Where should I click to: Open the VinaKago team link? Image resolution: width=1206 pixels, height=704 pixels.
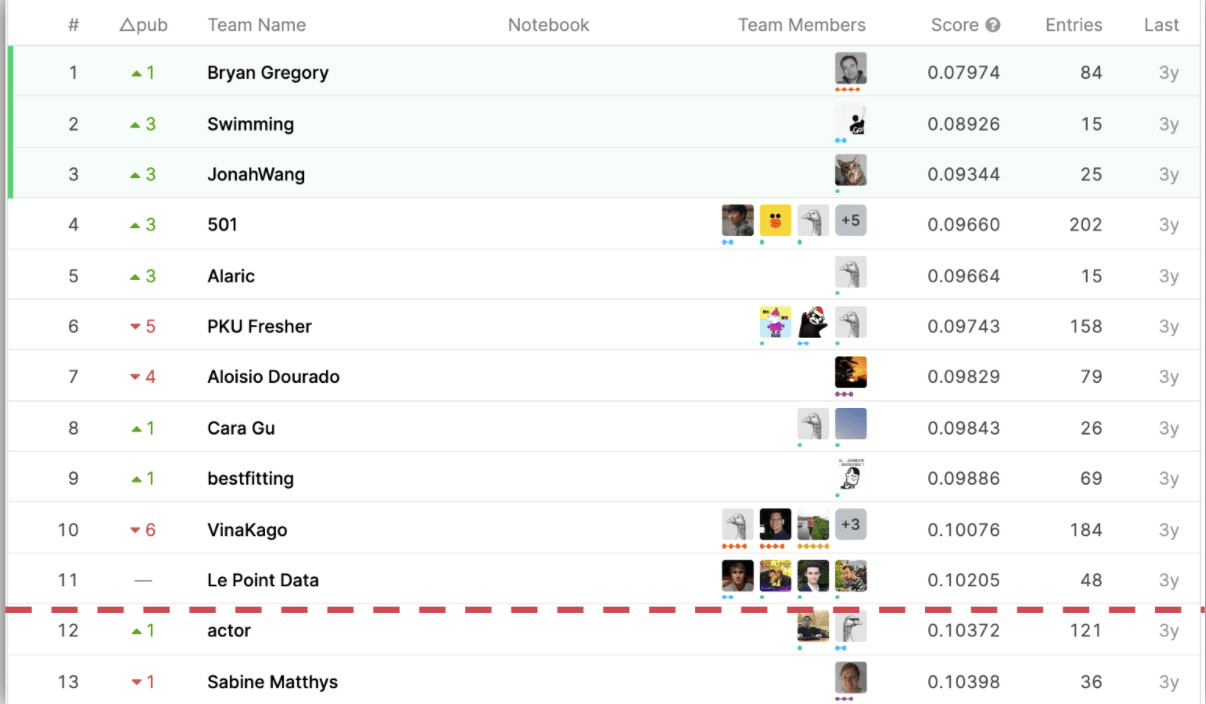click(247, 530)
